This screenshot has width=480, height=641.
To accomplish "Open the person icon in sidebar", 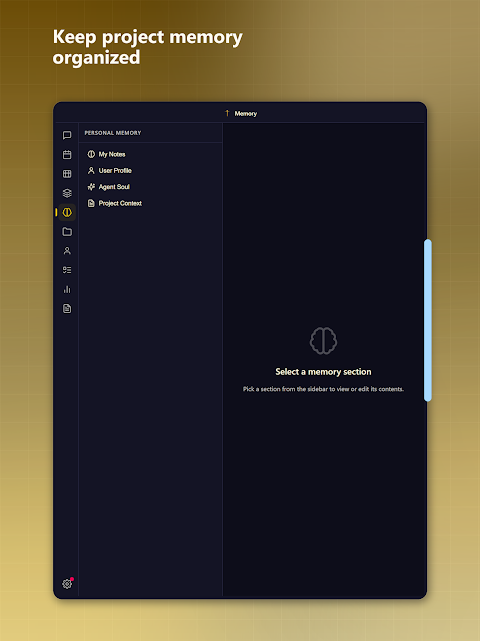I will [67, 251].
